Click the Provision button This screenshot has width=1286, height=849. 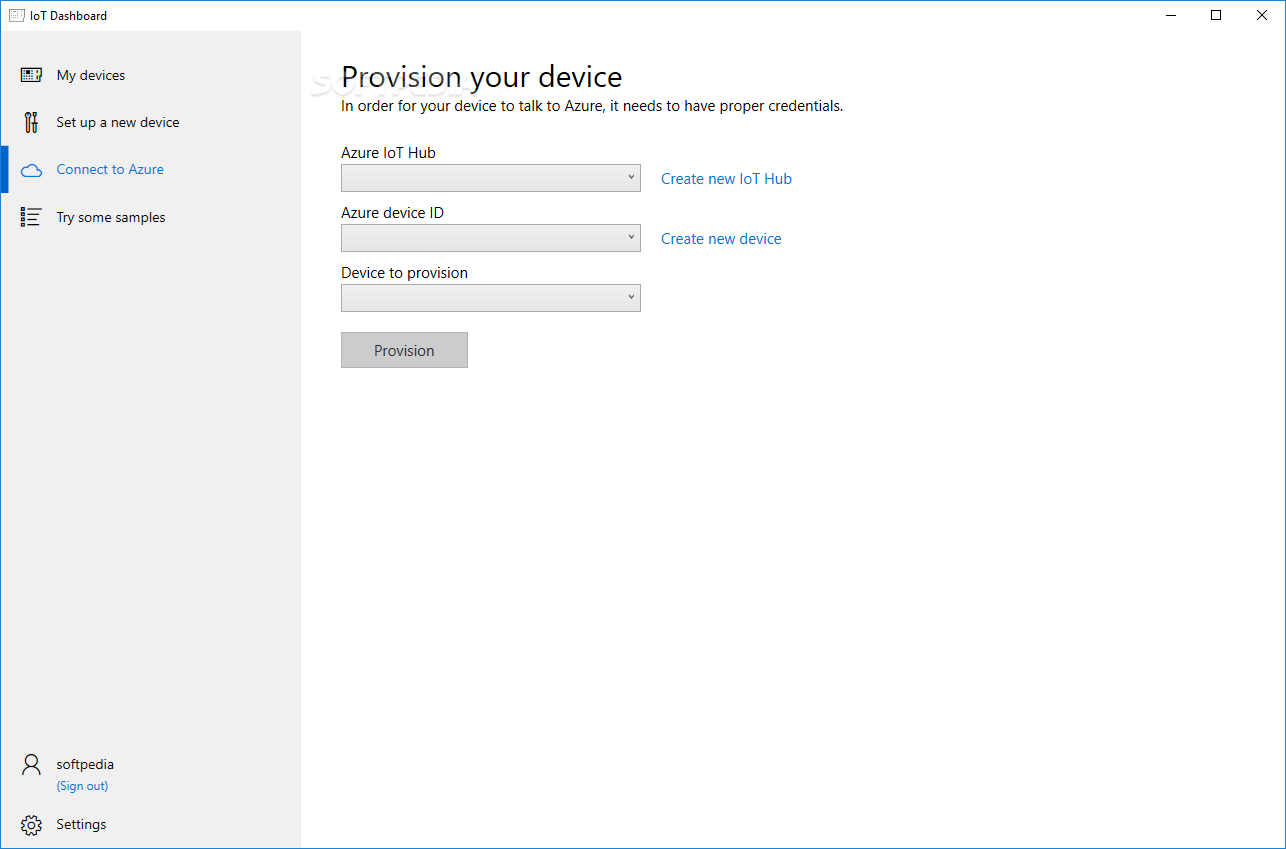point(404,350)
